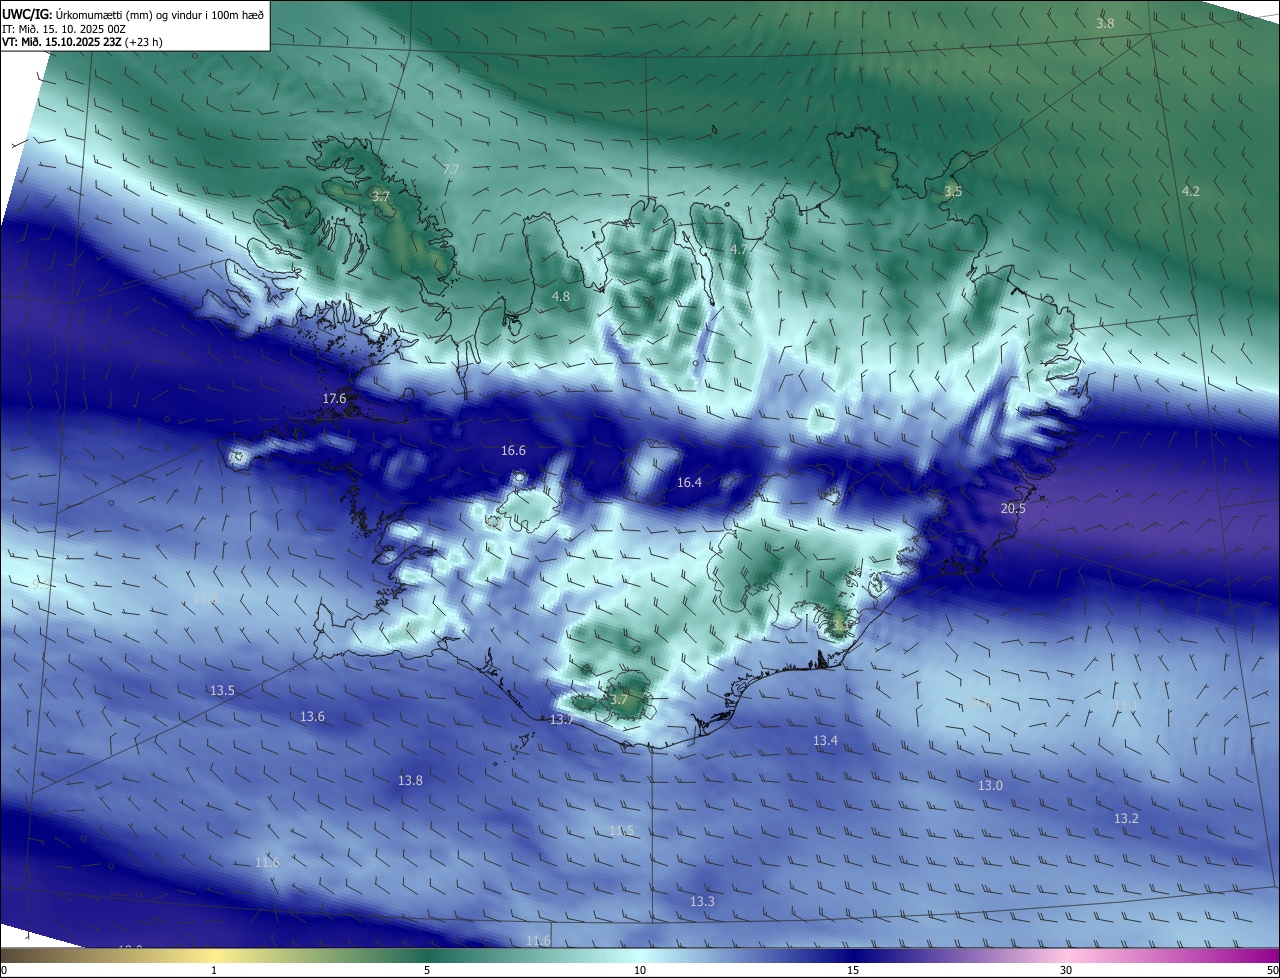Click the 16.4 value label
This screenshot has height=978, width=1280.
pyautogui.click(x=689, y=482)
